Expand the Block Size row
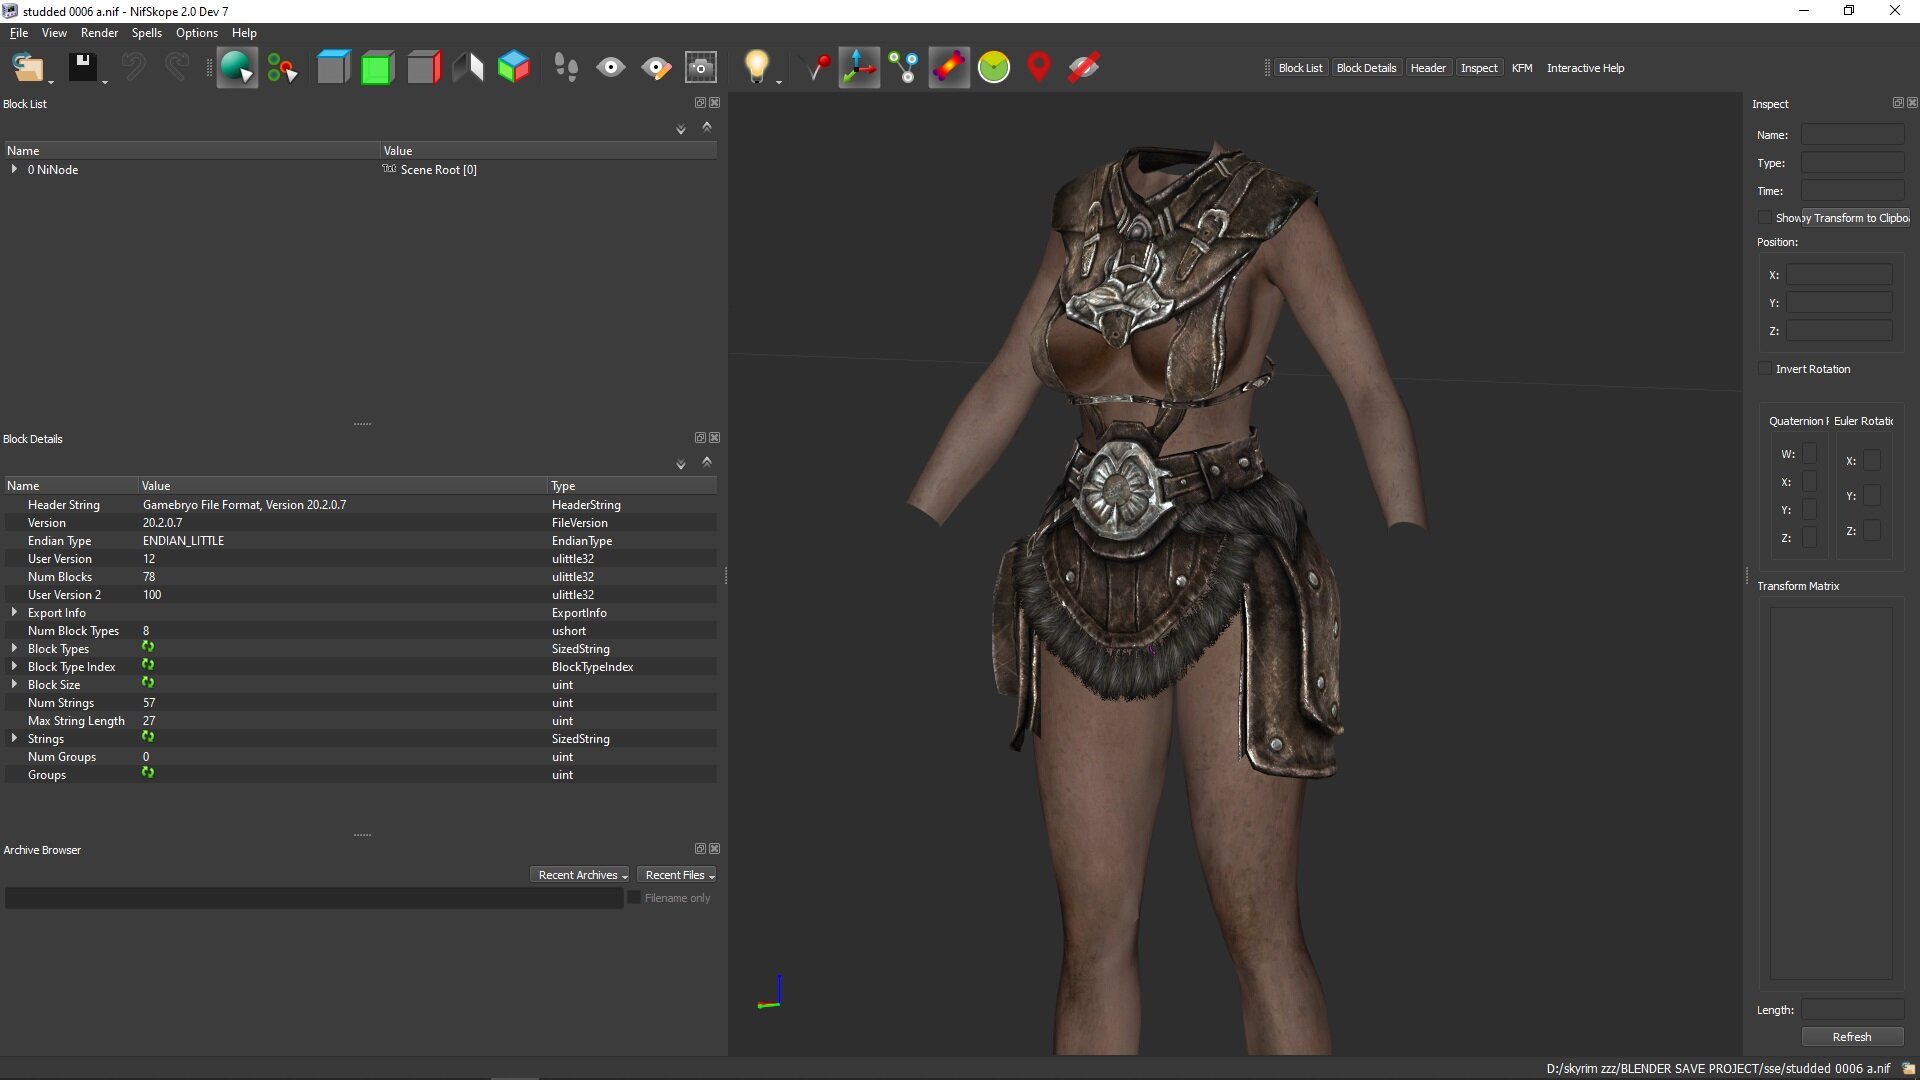Viewport: 1920px width, 1080px height. click(14, 685)
